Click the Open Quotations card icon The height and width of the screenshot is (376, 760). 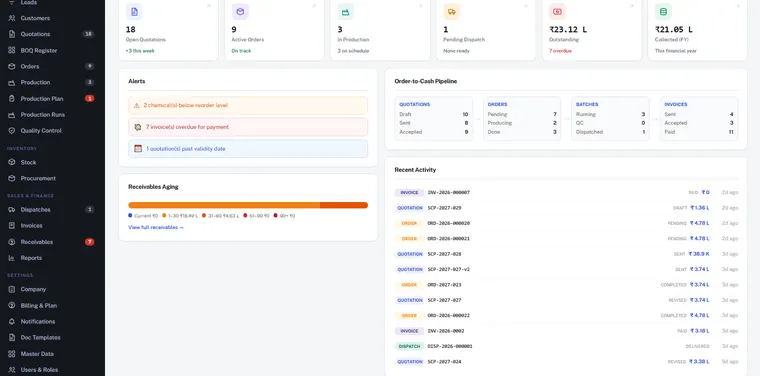[x=134, y=12]
